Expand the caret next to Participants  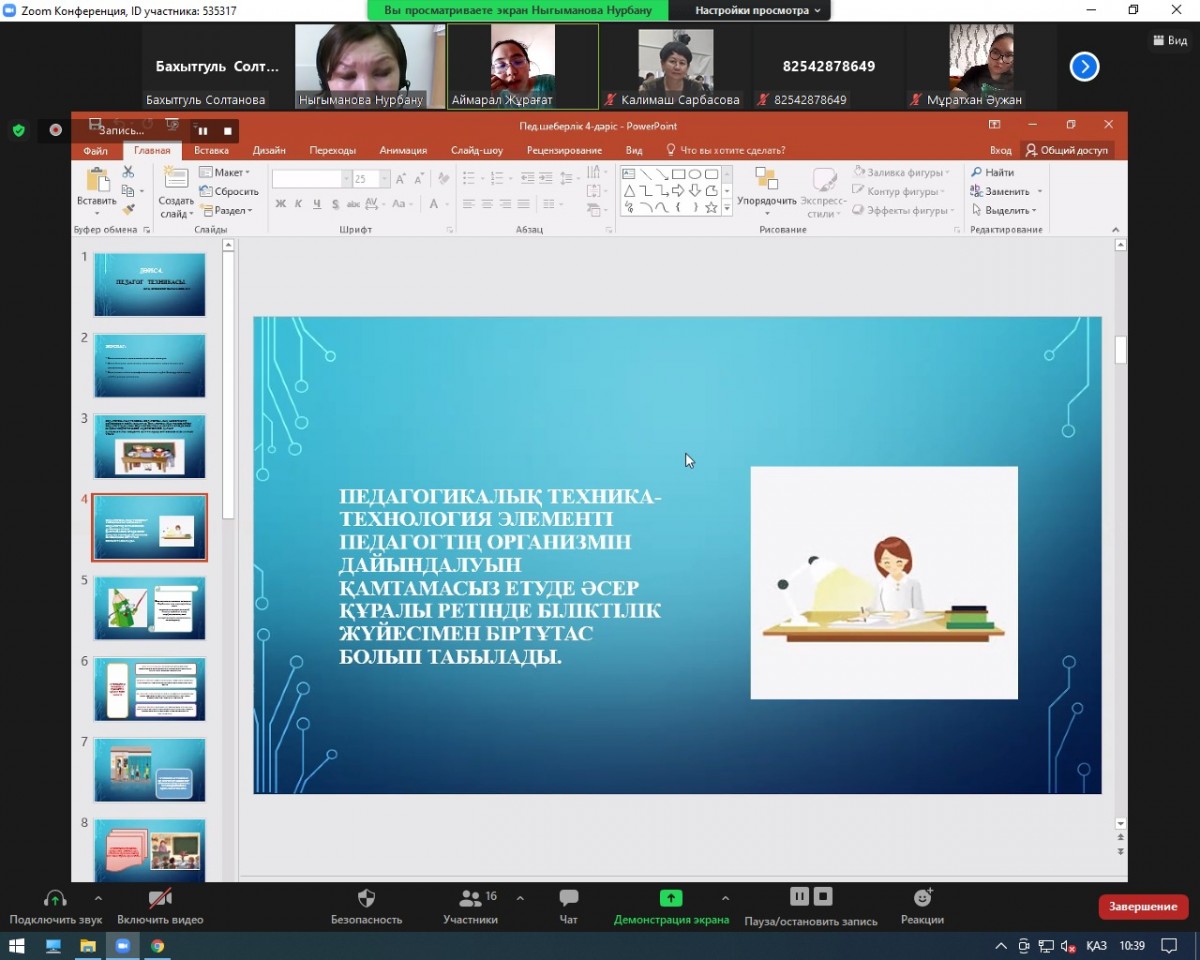[520, 897]
